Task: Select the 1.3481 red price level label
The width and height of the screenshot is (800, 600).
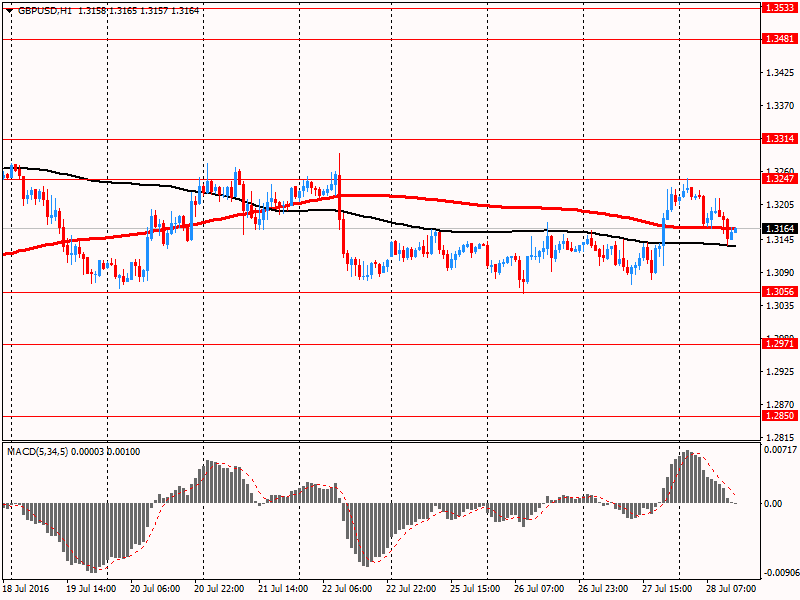Action: 780,39
